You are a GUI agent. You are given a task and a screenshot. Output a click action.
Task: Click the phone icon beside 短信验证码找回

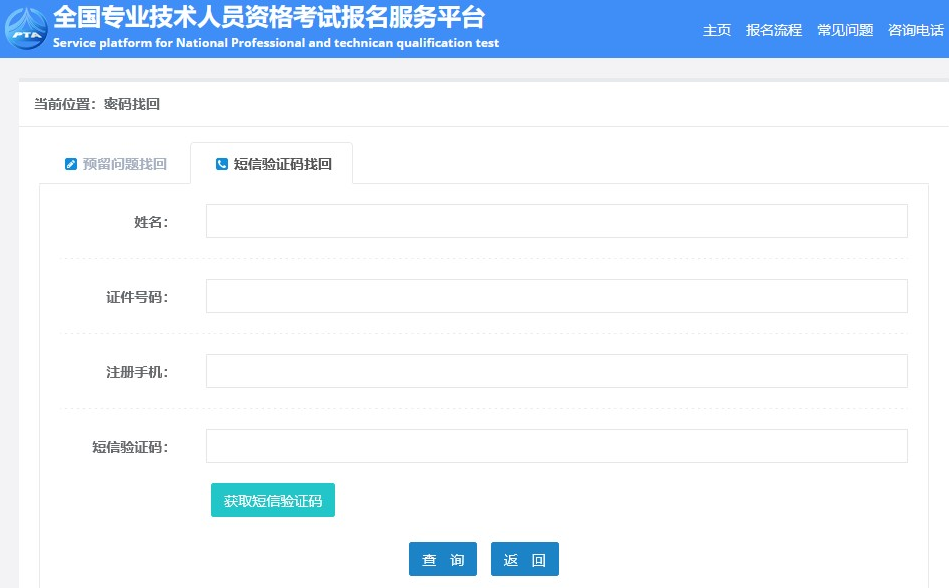tap(222, 164)
